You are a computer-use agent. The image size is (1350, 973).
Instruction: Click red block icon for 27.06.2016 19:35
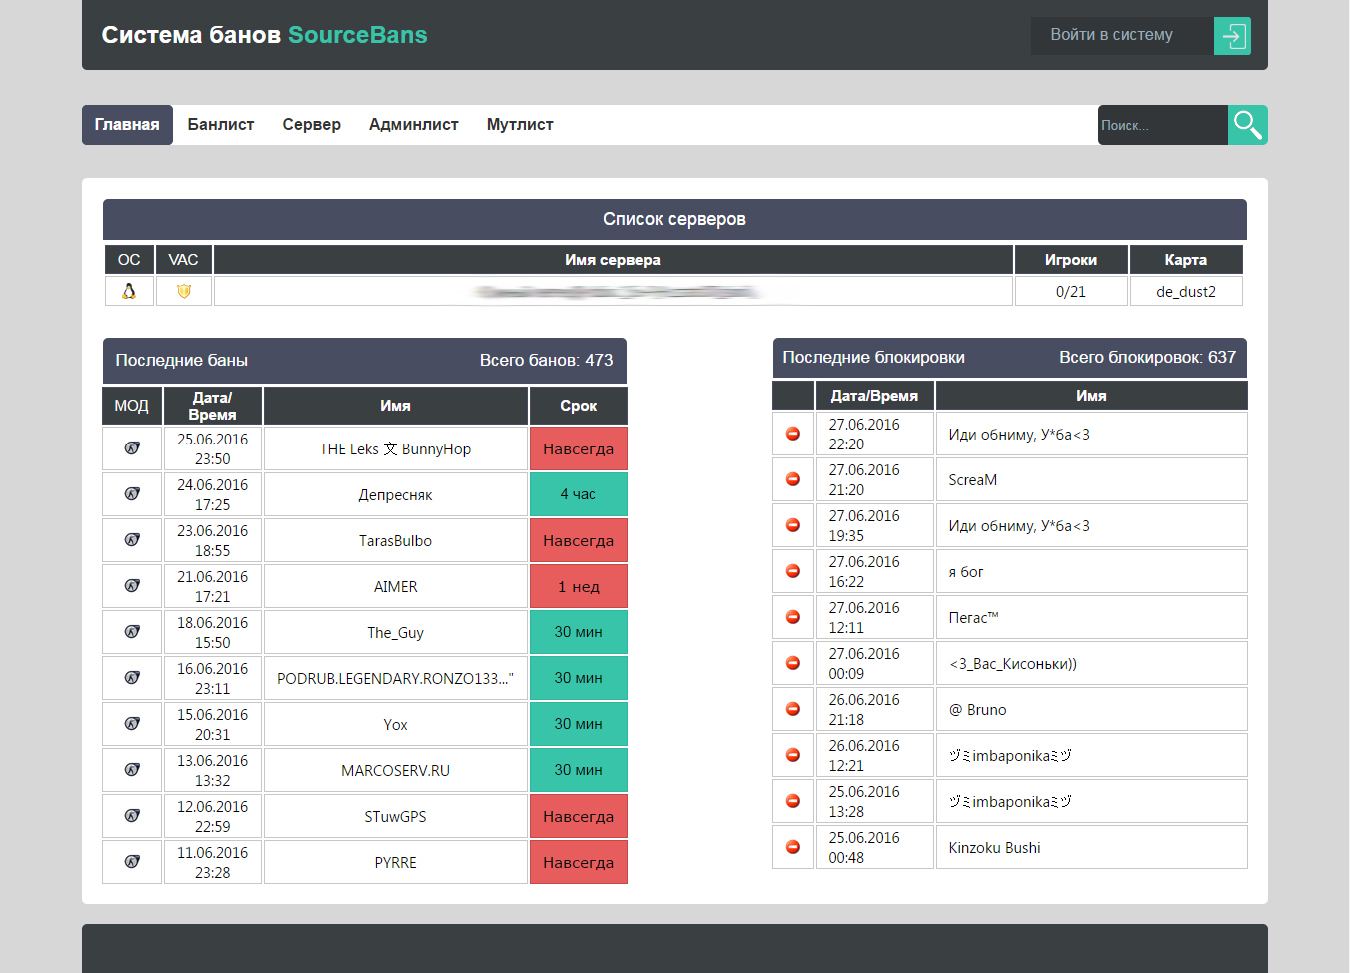793,525
